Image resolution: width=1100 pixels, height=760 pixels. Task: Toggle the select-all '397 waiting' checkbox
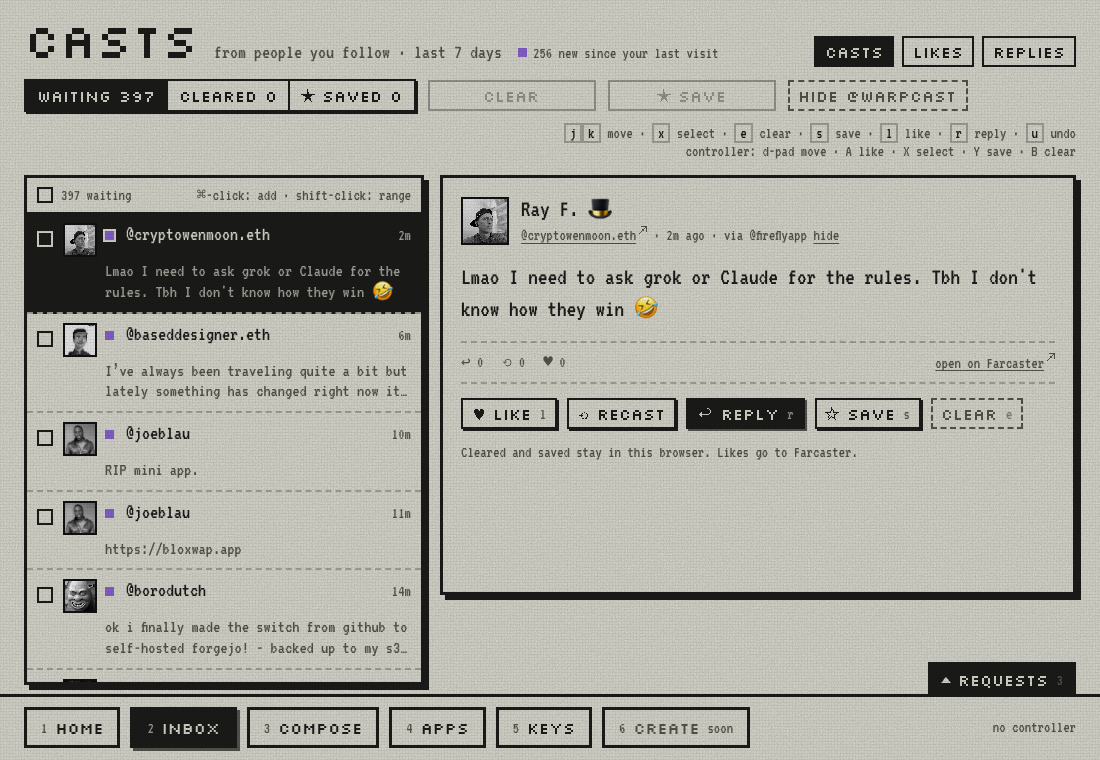click(x=45, y=195)
